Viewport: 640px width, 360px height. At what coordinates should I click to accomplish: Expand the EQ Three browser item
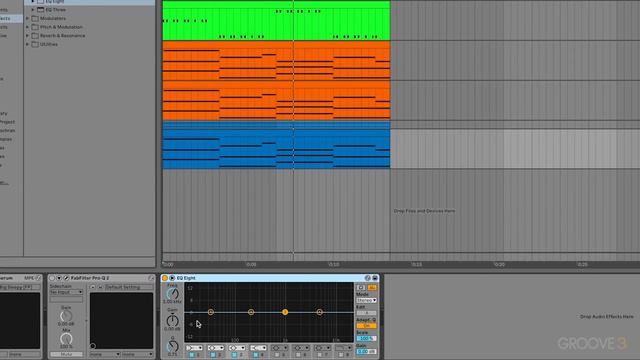(33, 9)
